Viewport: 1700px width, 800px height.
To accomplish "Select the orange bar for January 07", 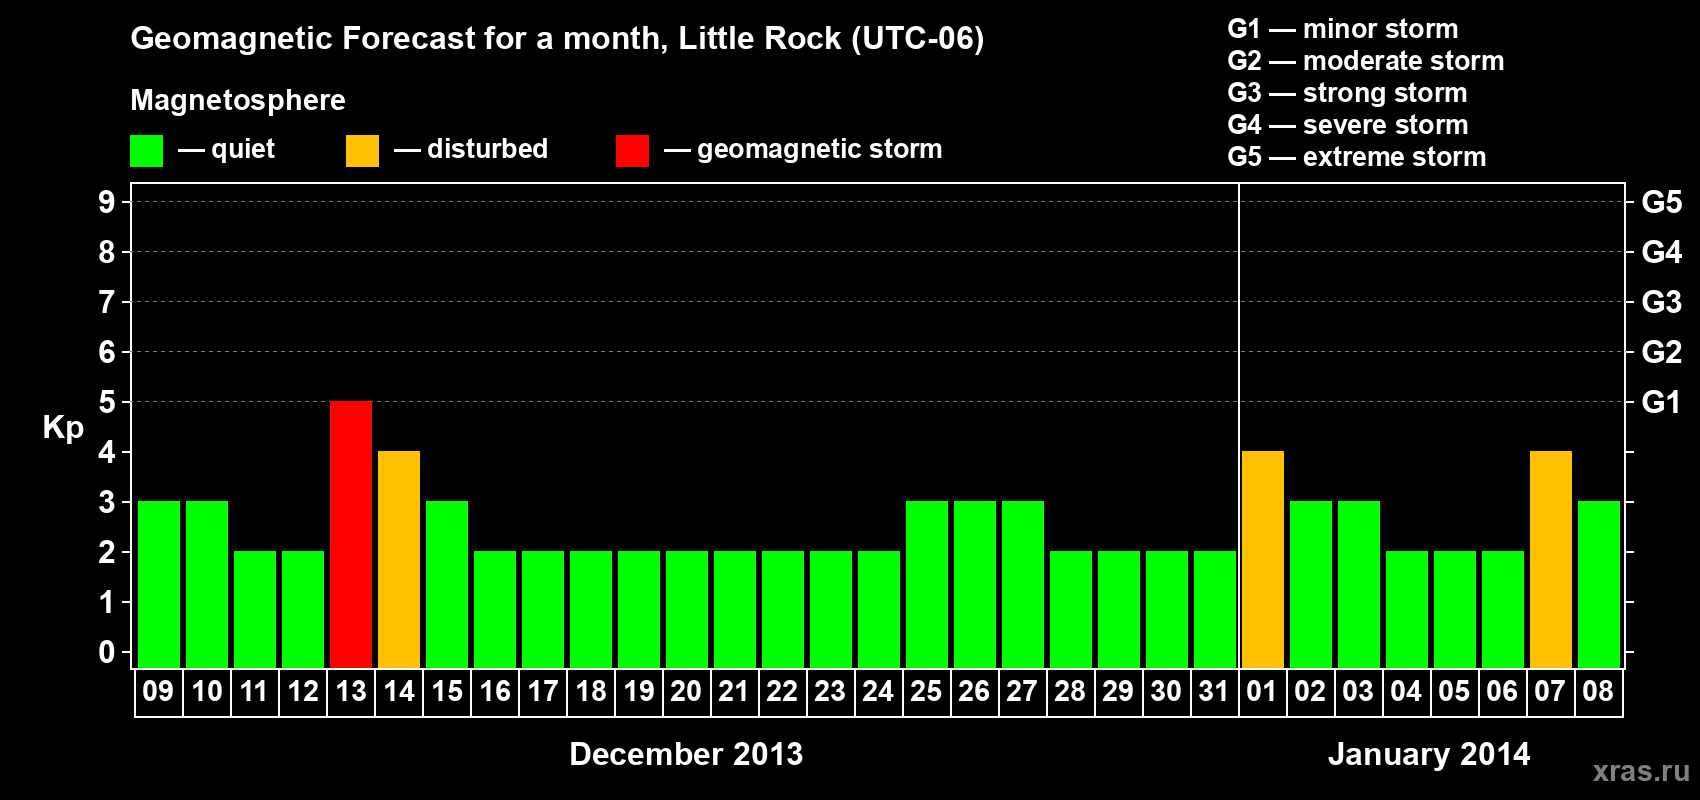I will pyautogui.click(x=1551, y=560).
